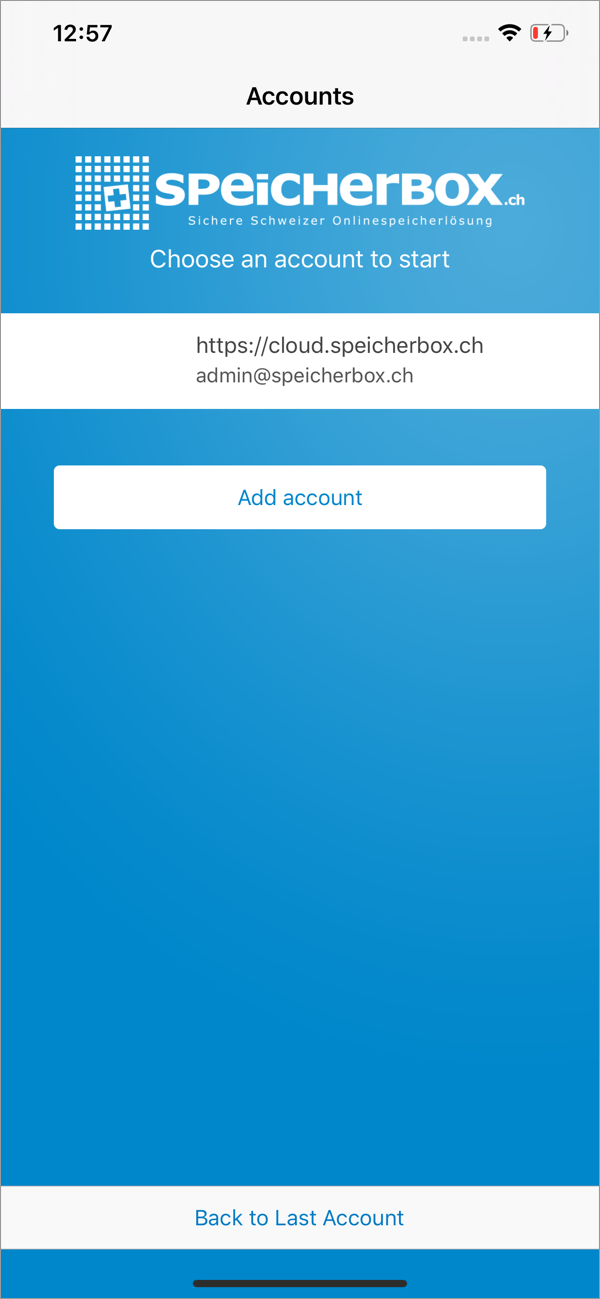600x1299 pixels.
Task: Click the https://cloud.speicherbox.ch server URL text
Action: 340,346
